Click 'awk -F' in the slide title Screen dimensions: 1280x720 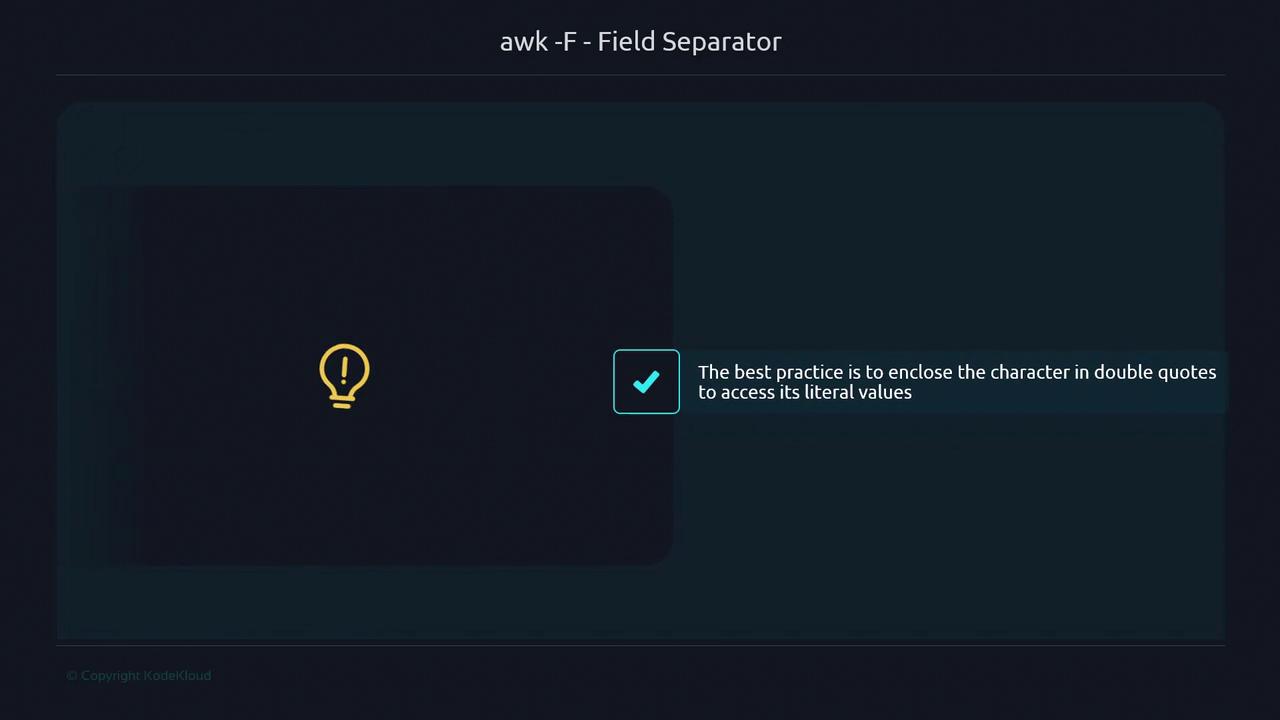538,42
